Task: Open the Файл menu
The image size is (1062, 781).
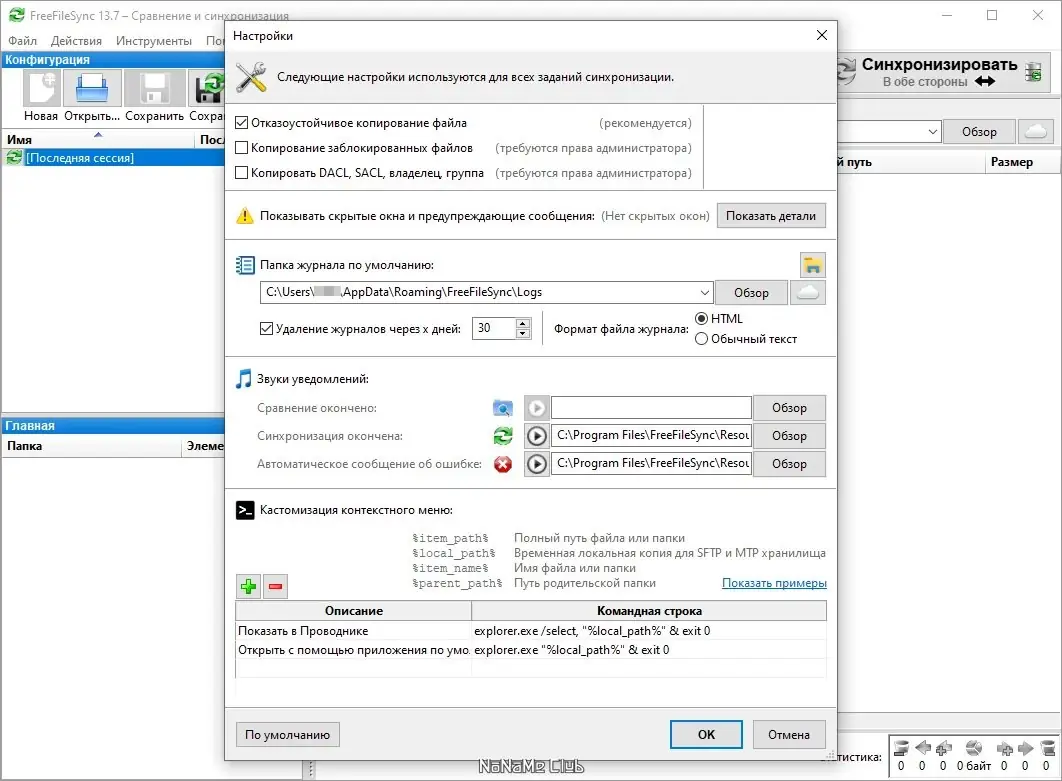Action: tap(22, 41)
